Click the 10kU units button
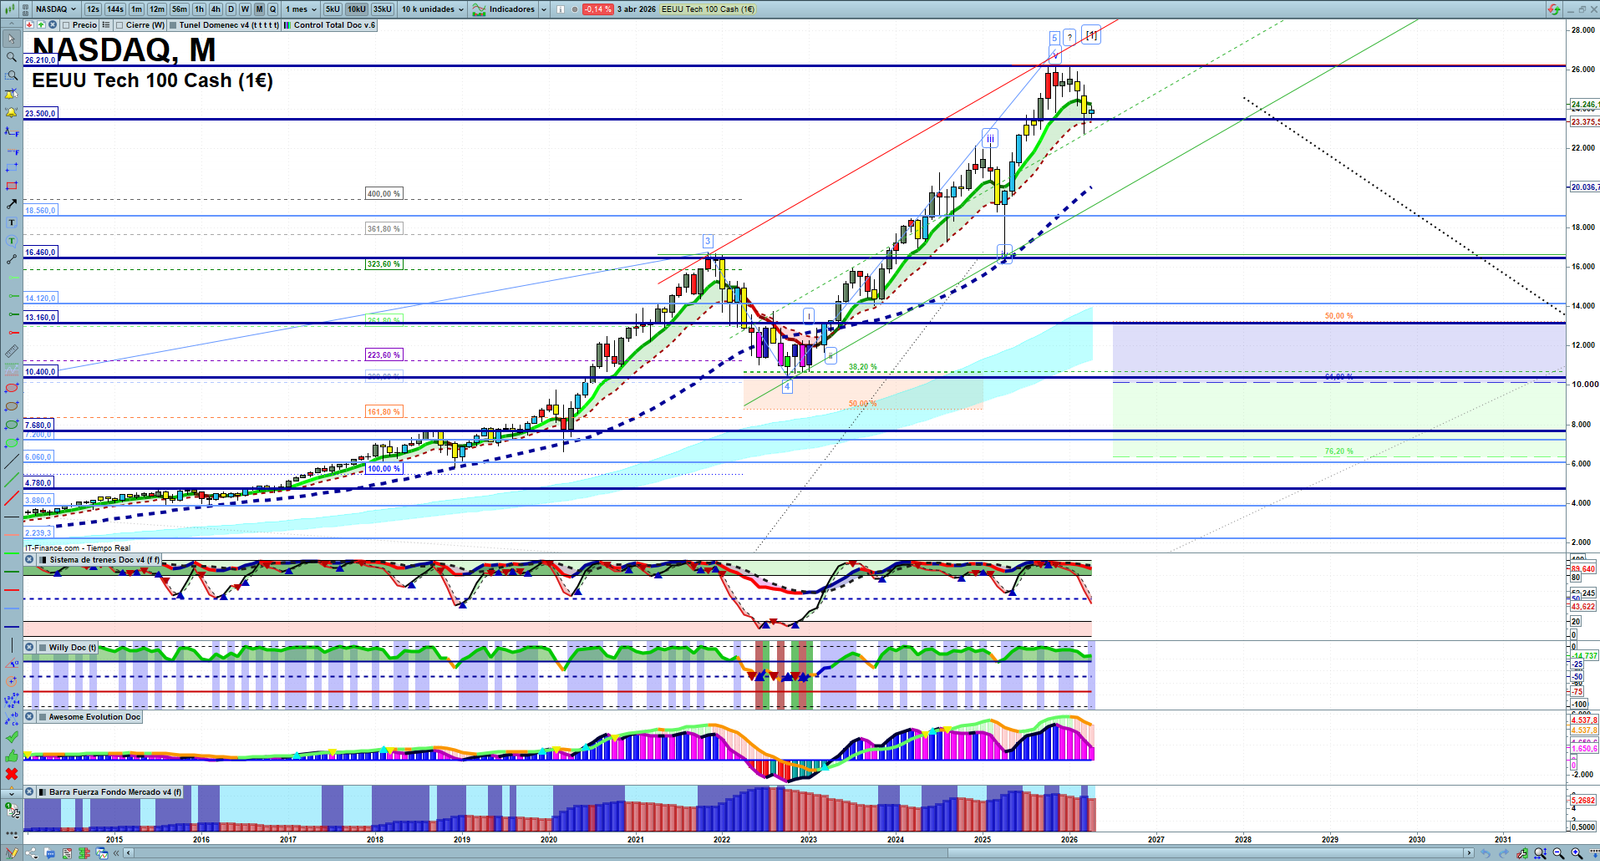 coord(357,9)
